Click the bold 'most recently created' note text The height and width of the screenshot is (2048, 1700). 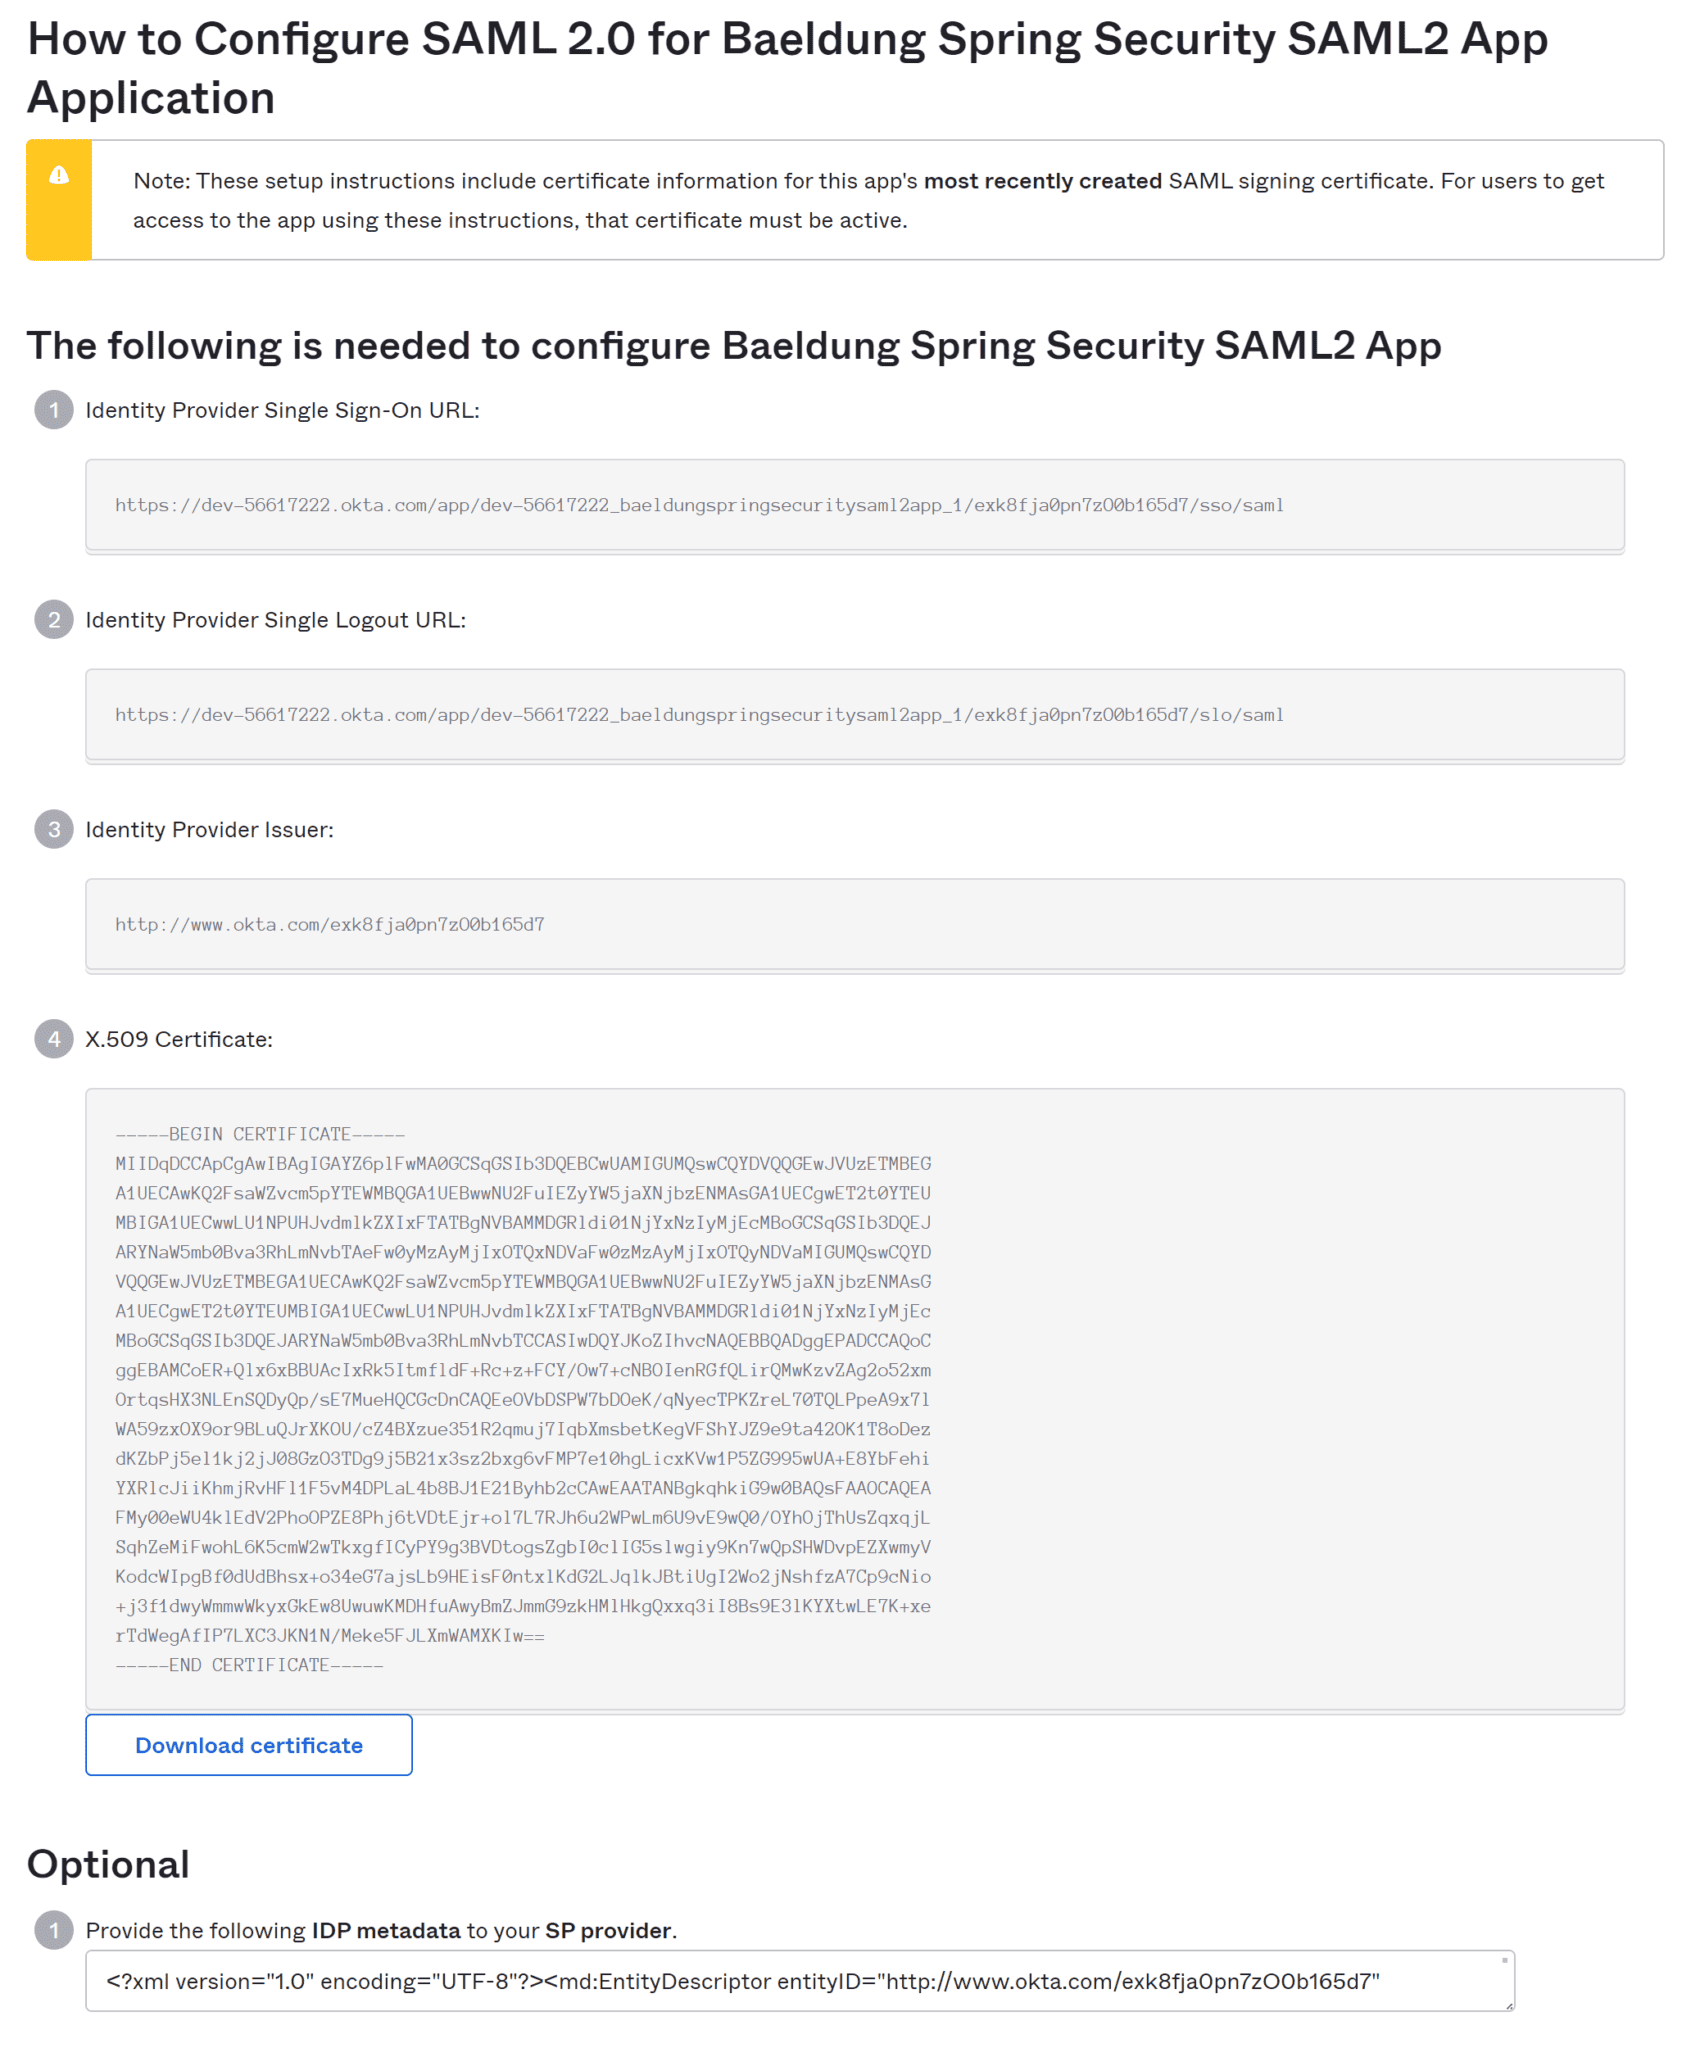pyautogui.click(x=1044, y=181)
